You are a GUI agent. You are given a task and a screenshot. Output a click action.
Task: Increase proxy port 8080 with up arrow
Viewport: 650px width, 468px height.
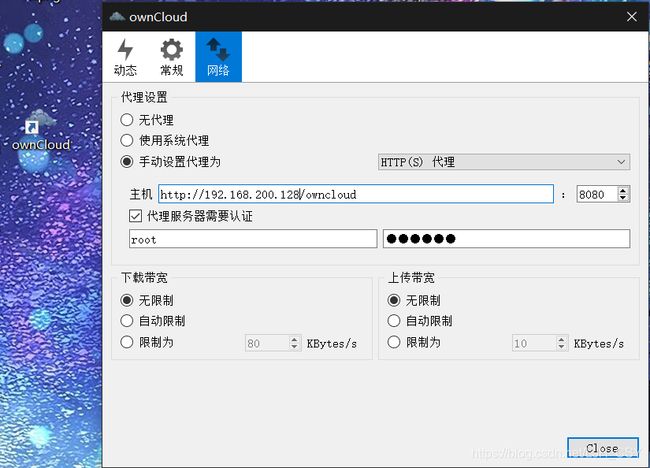[x=624, y=190]
